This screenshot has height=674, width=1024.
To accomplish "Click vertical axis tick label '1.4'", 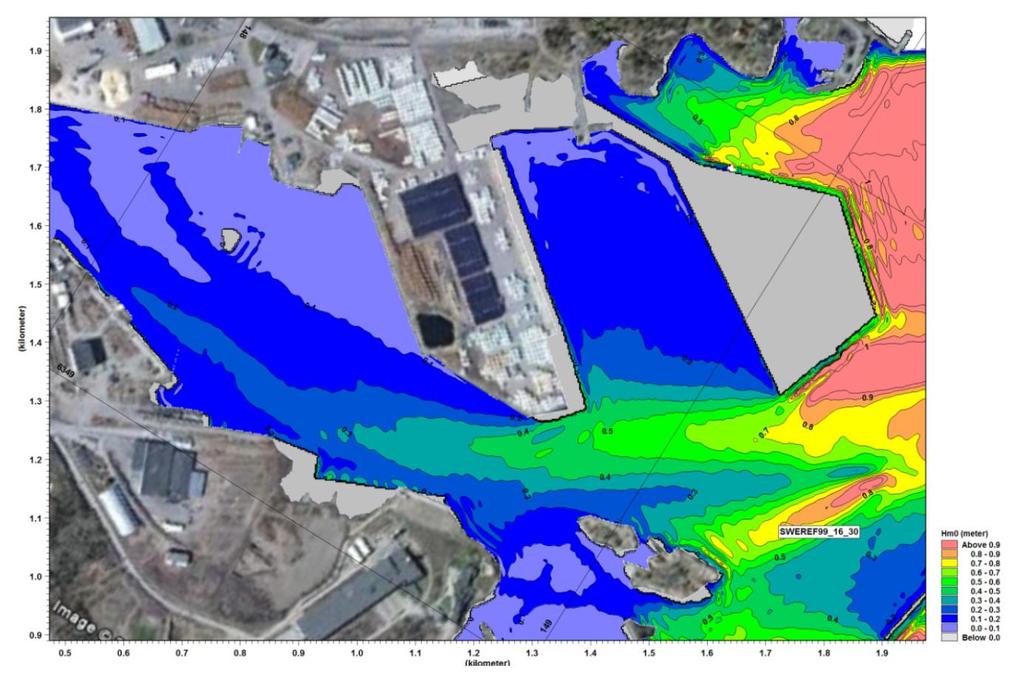I will 36,343.
